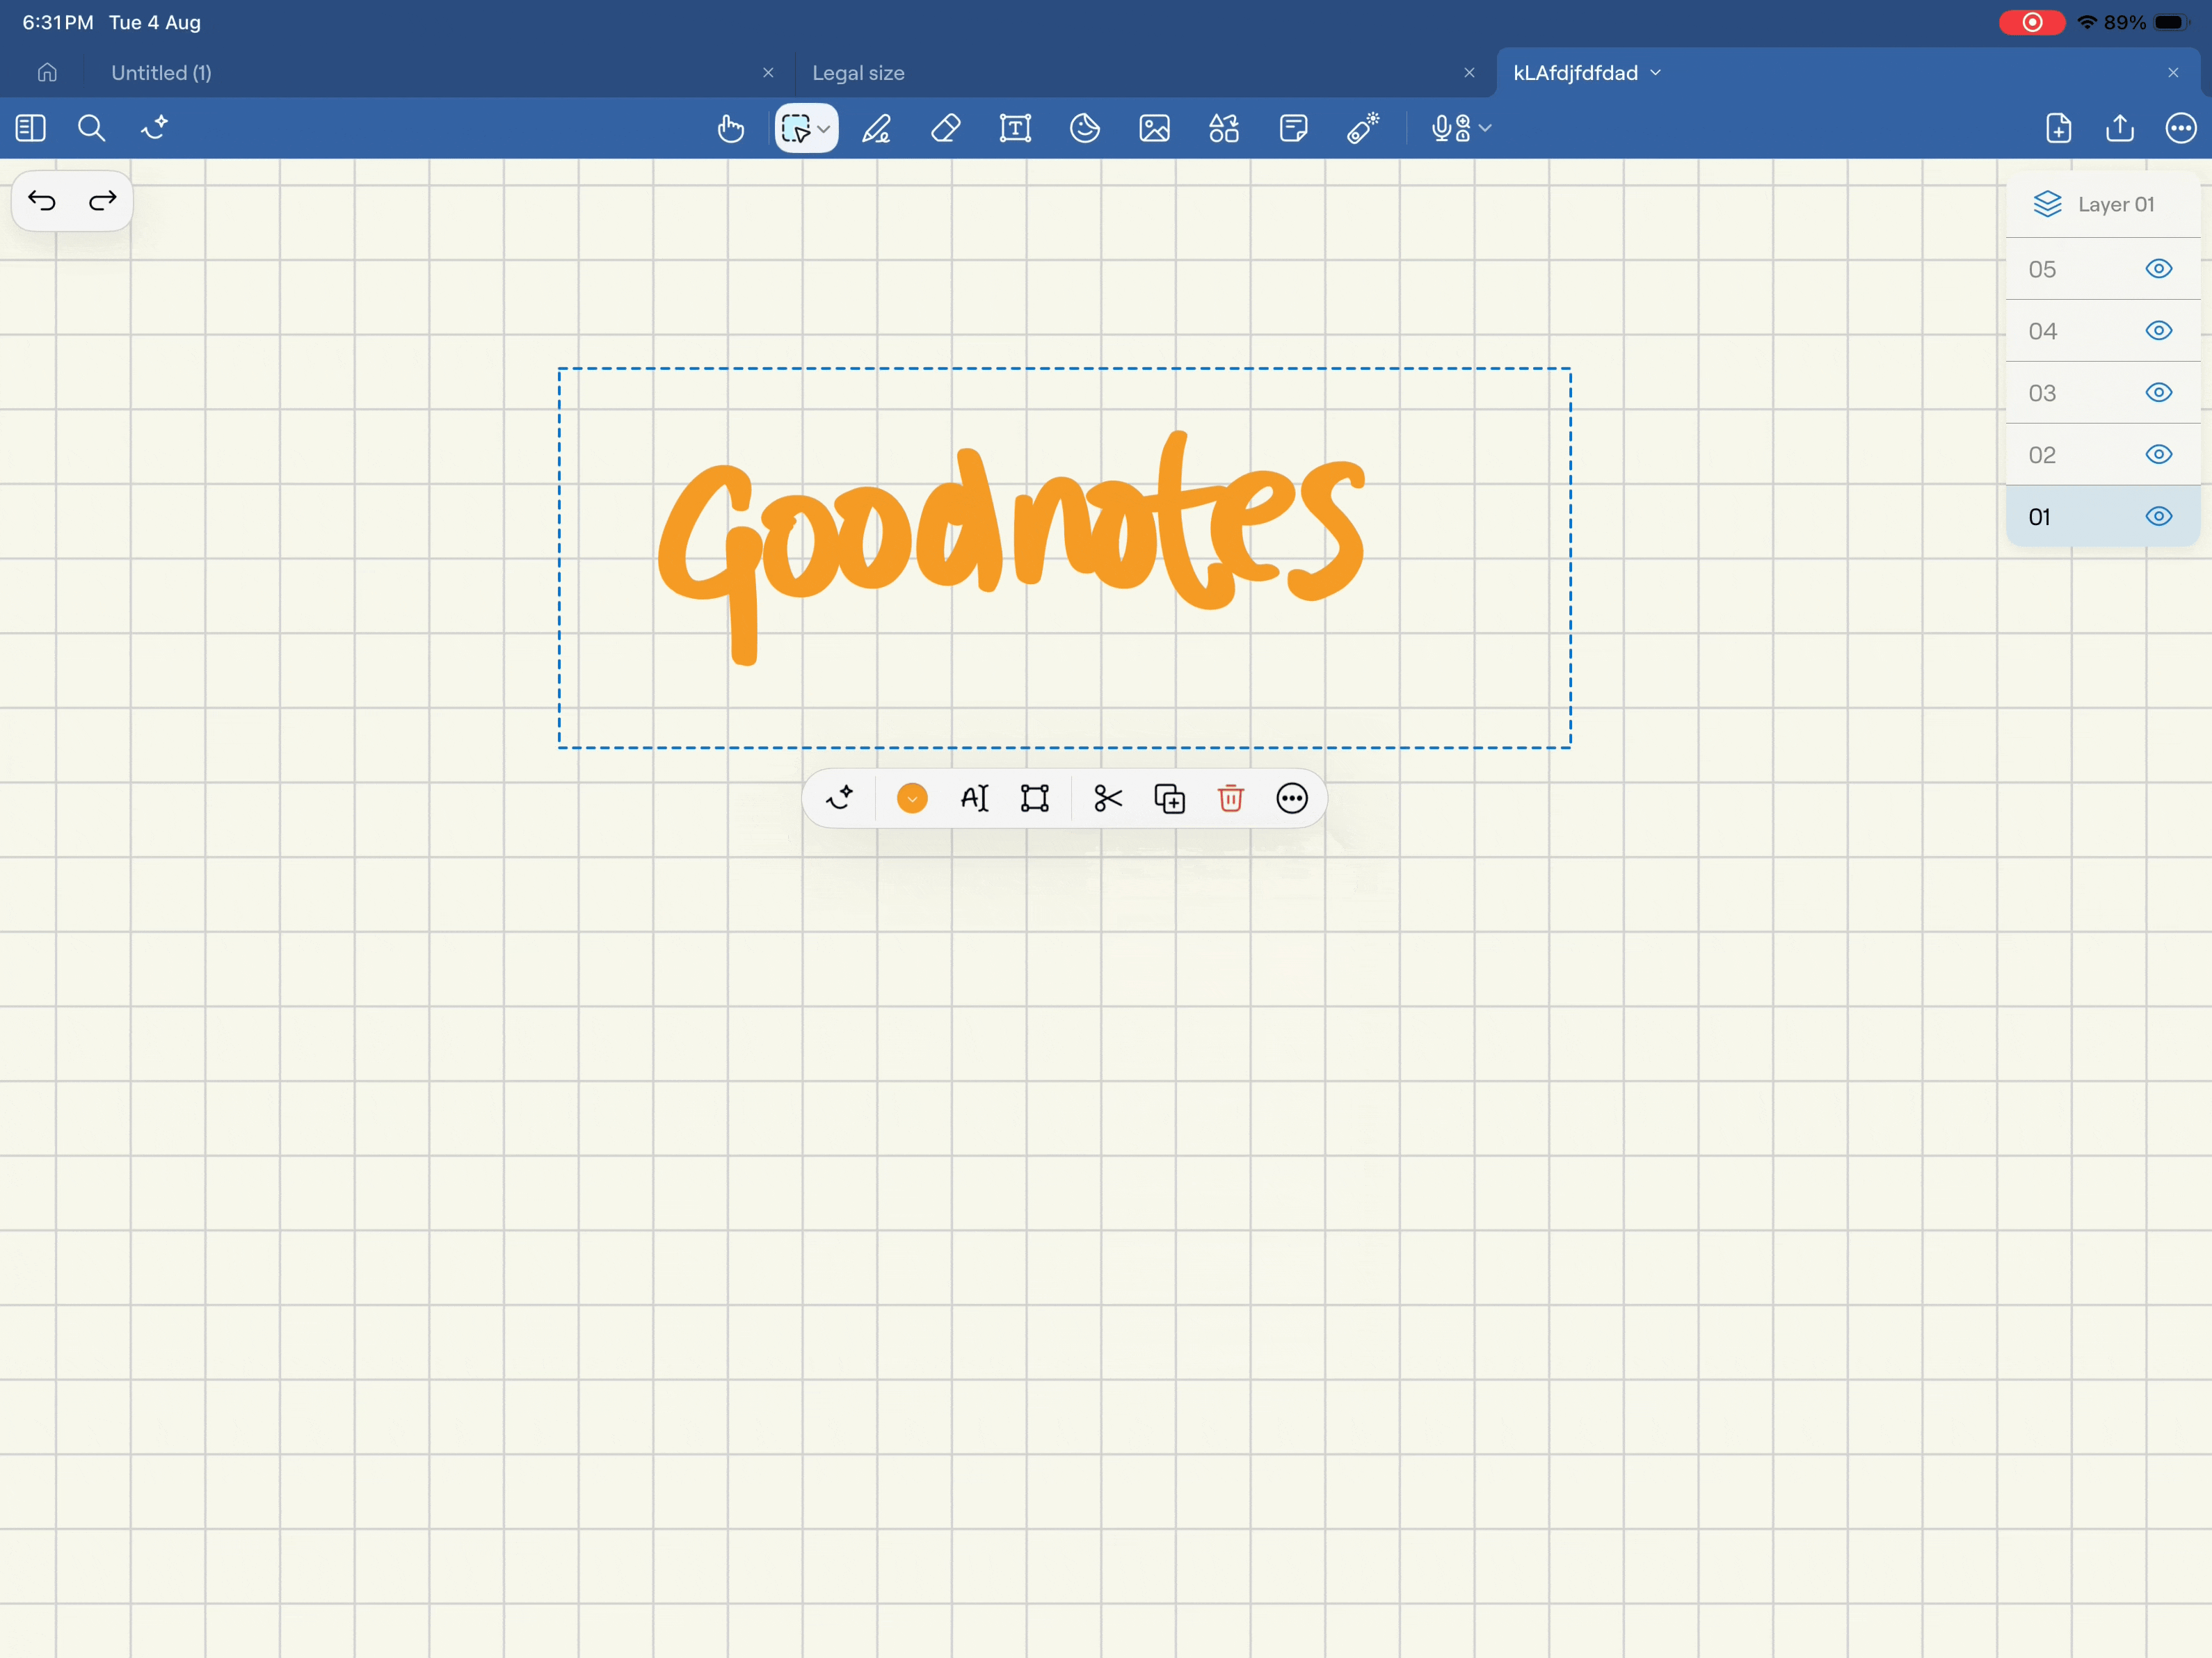Use AI sparkle on the selection
The width and height of the screenshot is (2212, 1658).
(840, 798)
